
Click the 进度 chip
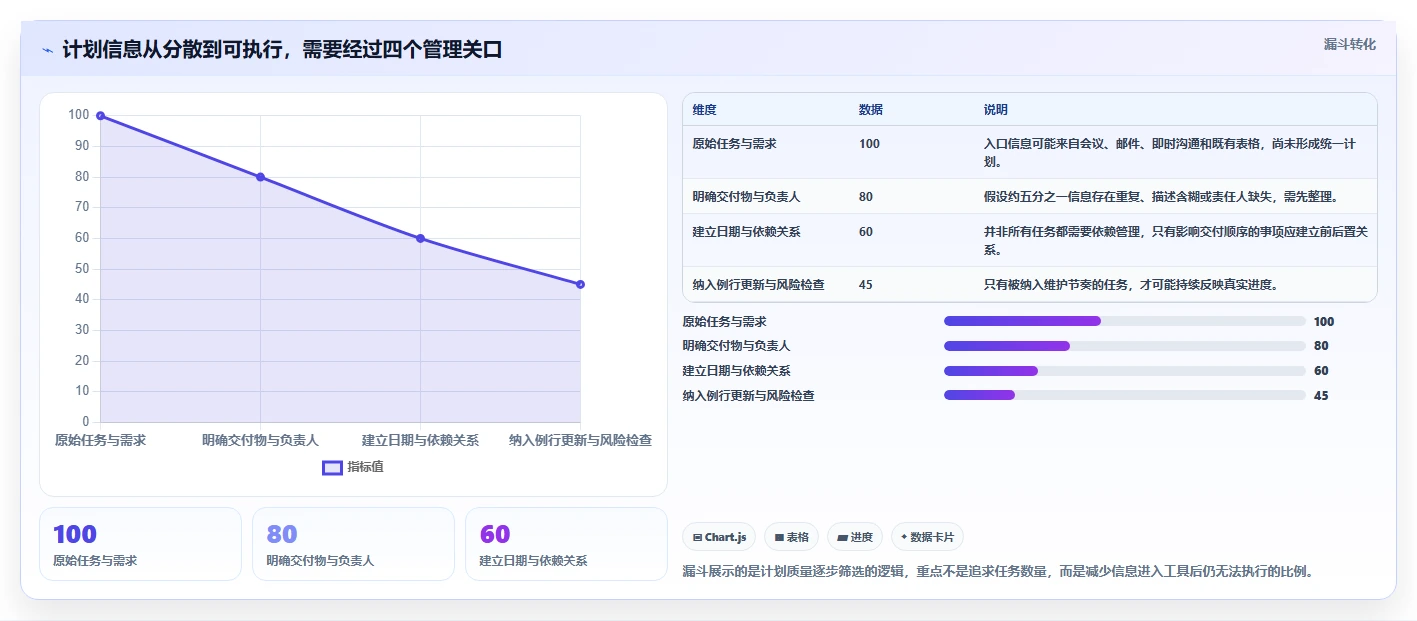[855, 537]
